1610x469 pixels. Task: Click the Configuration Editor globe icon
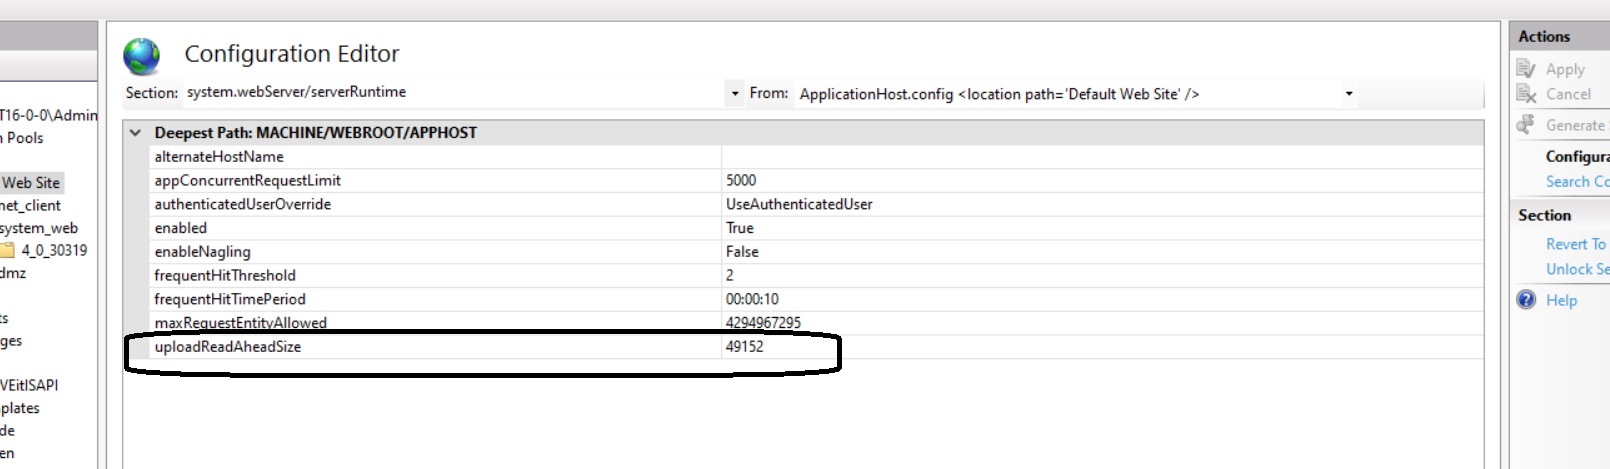(x=142, y=56)
